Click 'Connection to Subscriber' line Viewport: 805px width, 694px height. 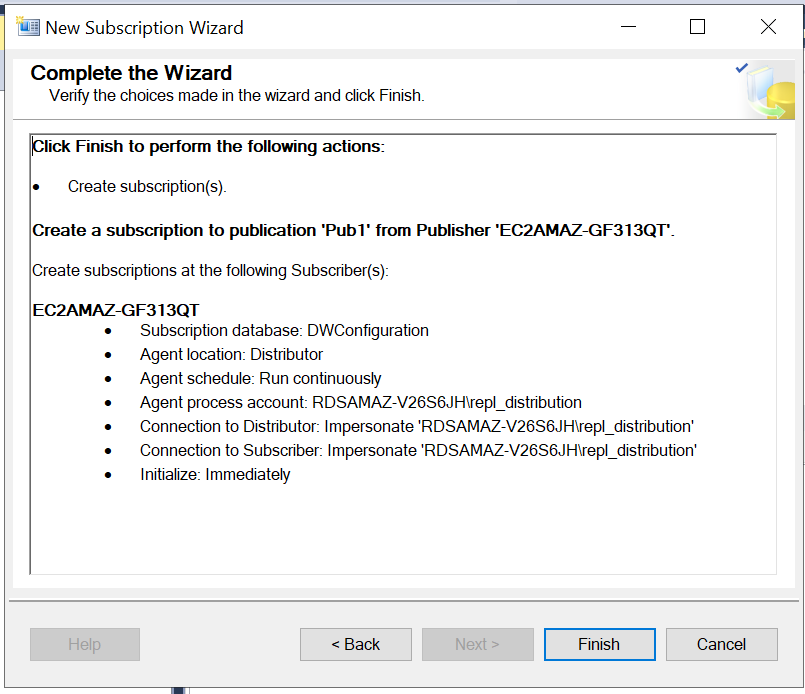click(418, 451)
